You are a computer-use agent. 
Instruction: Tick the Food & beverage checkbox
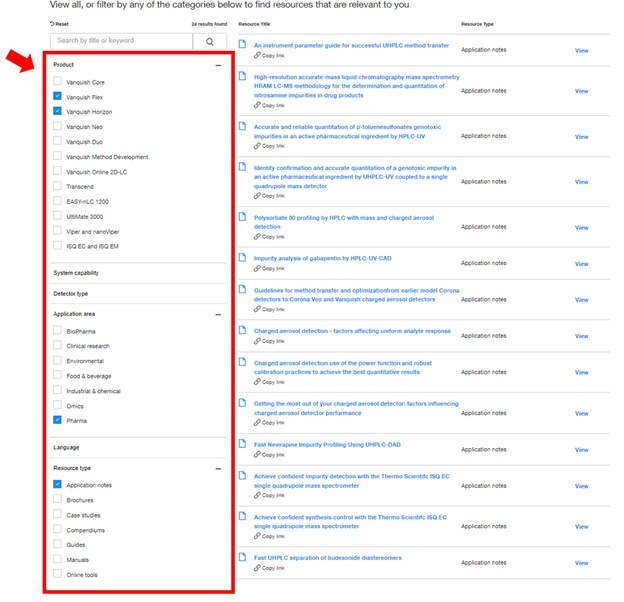click(x=57, y=375)
